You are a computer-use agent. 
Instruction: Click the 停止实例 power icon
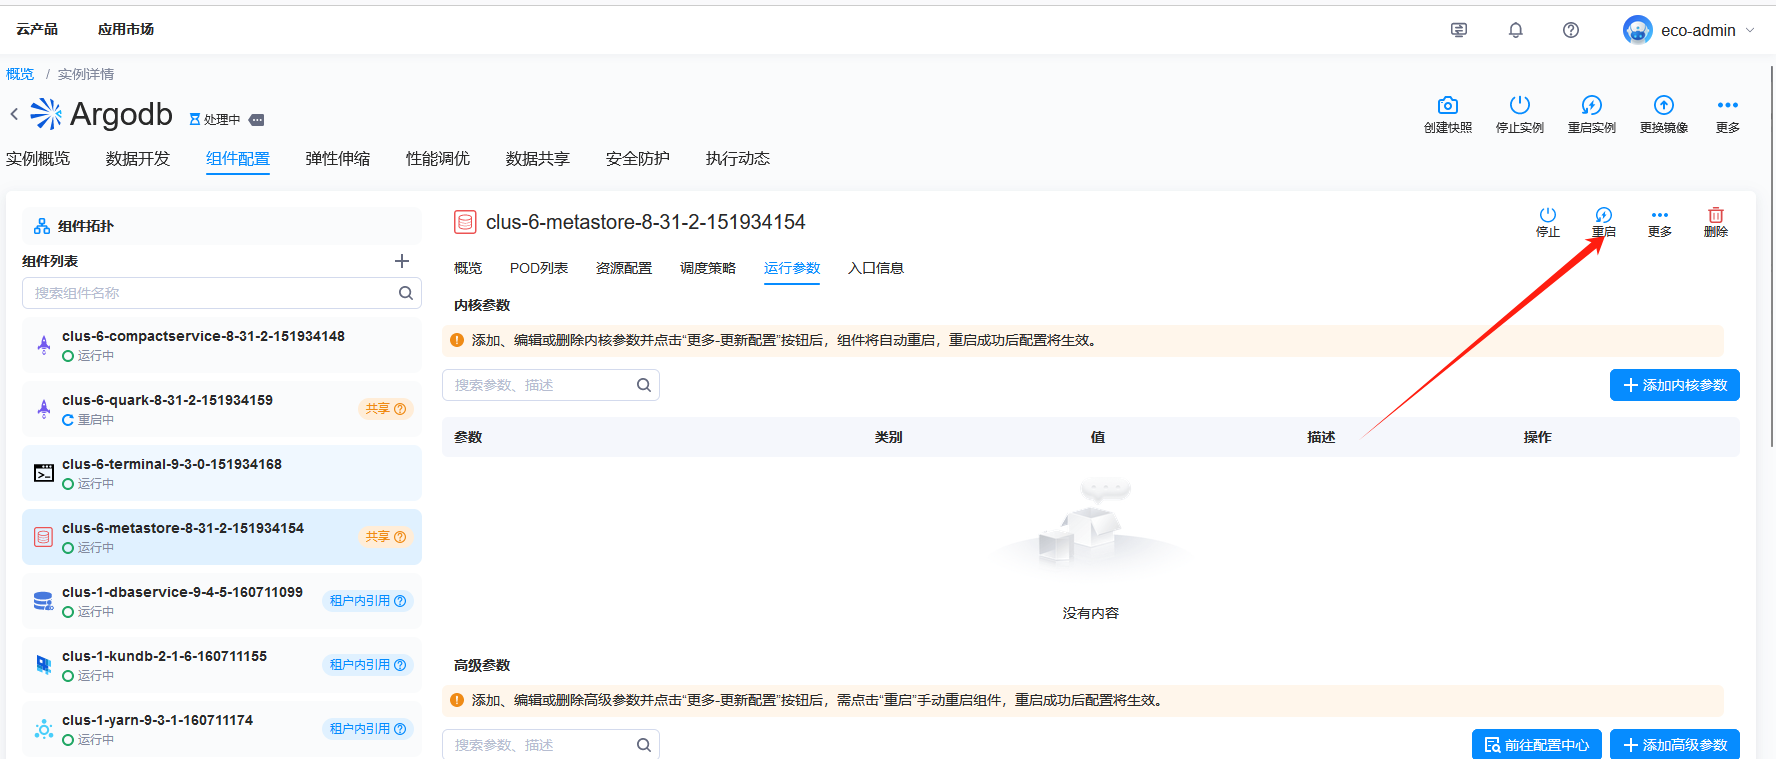click(x=1519, y=105)
